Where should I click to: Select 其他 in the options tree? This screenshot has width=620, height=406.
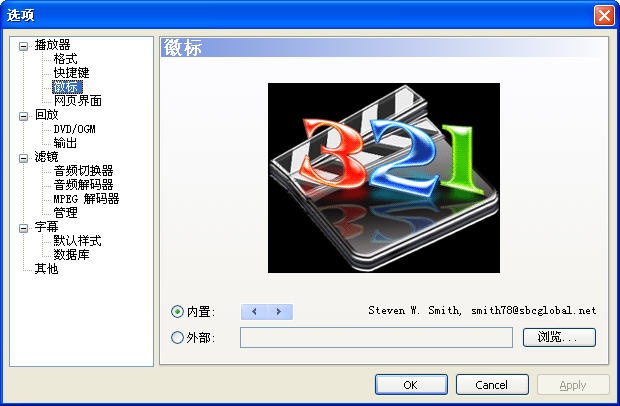coord(46,269)
